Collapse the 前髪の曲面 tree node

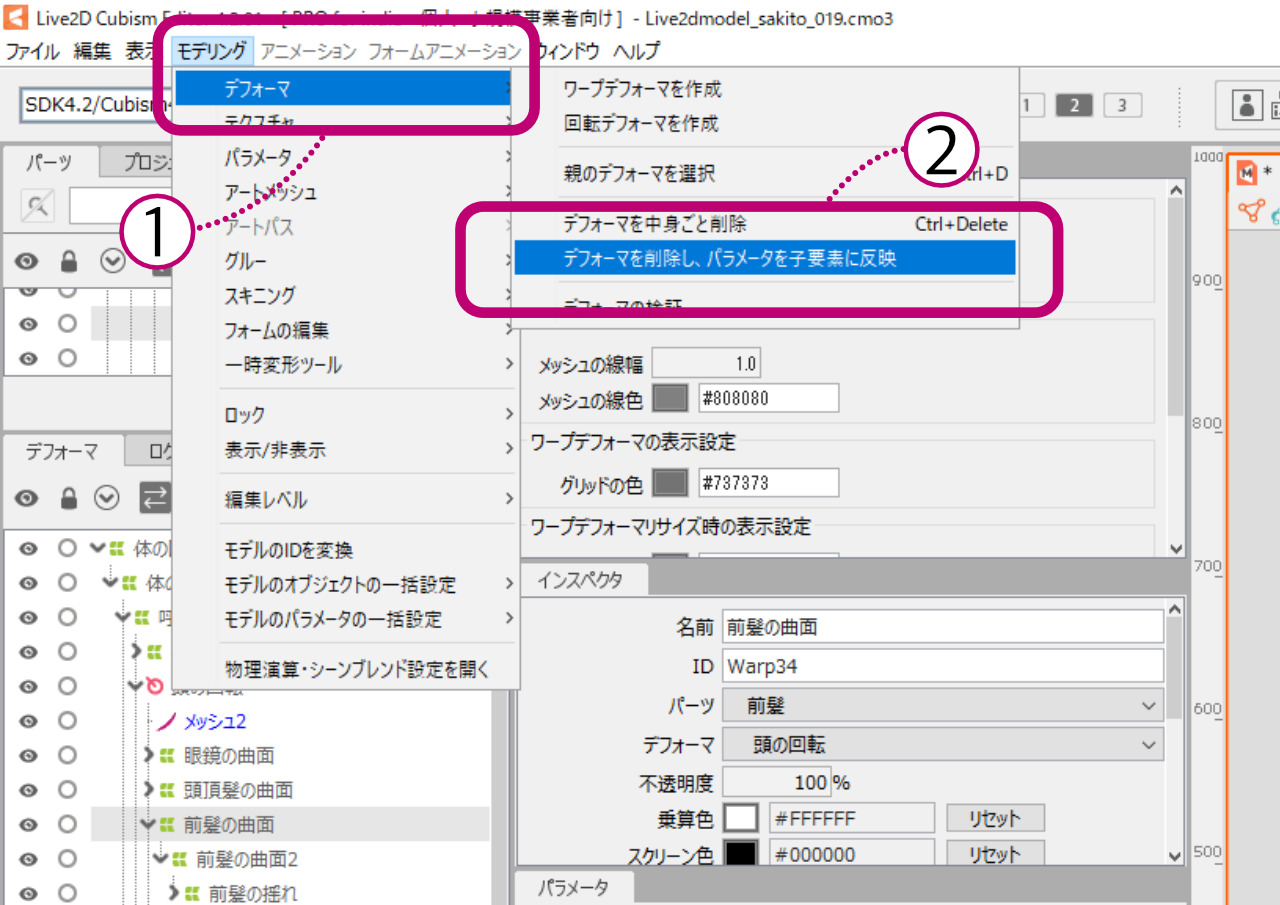(149, 825)
